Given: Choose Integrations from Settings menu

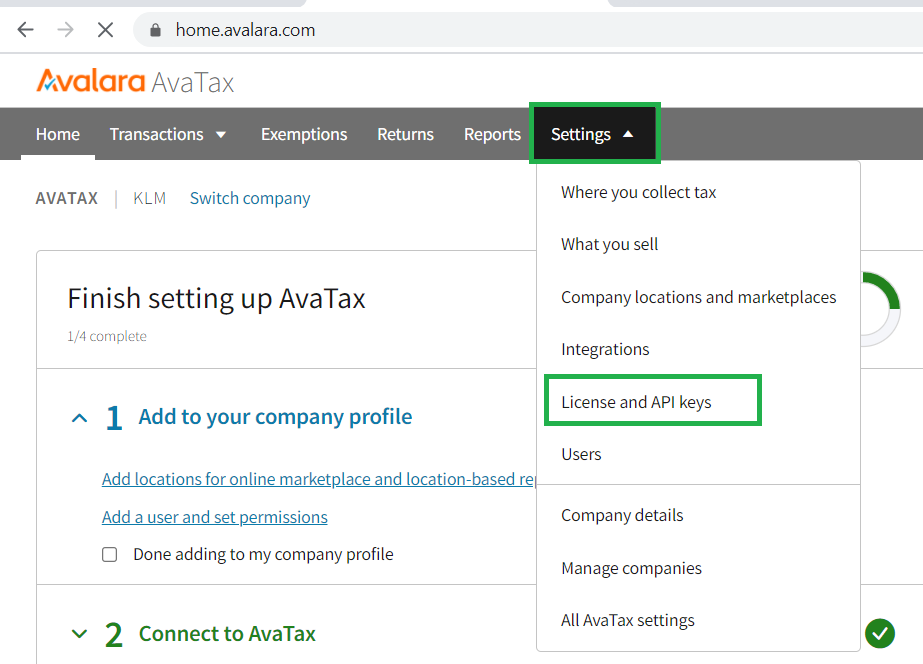Looking at the screenshot, I should [x=605, y=350].
